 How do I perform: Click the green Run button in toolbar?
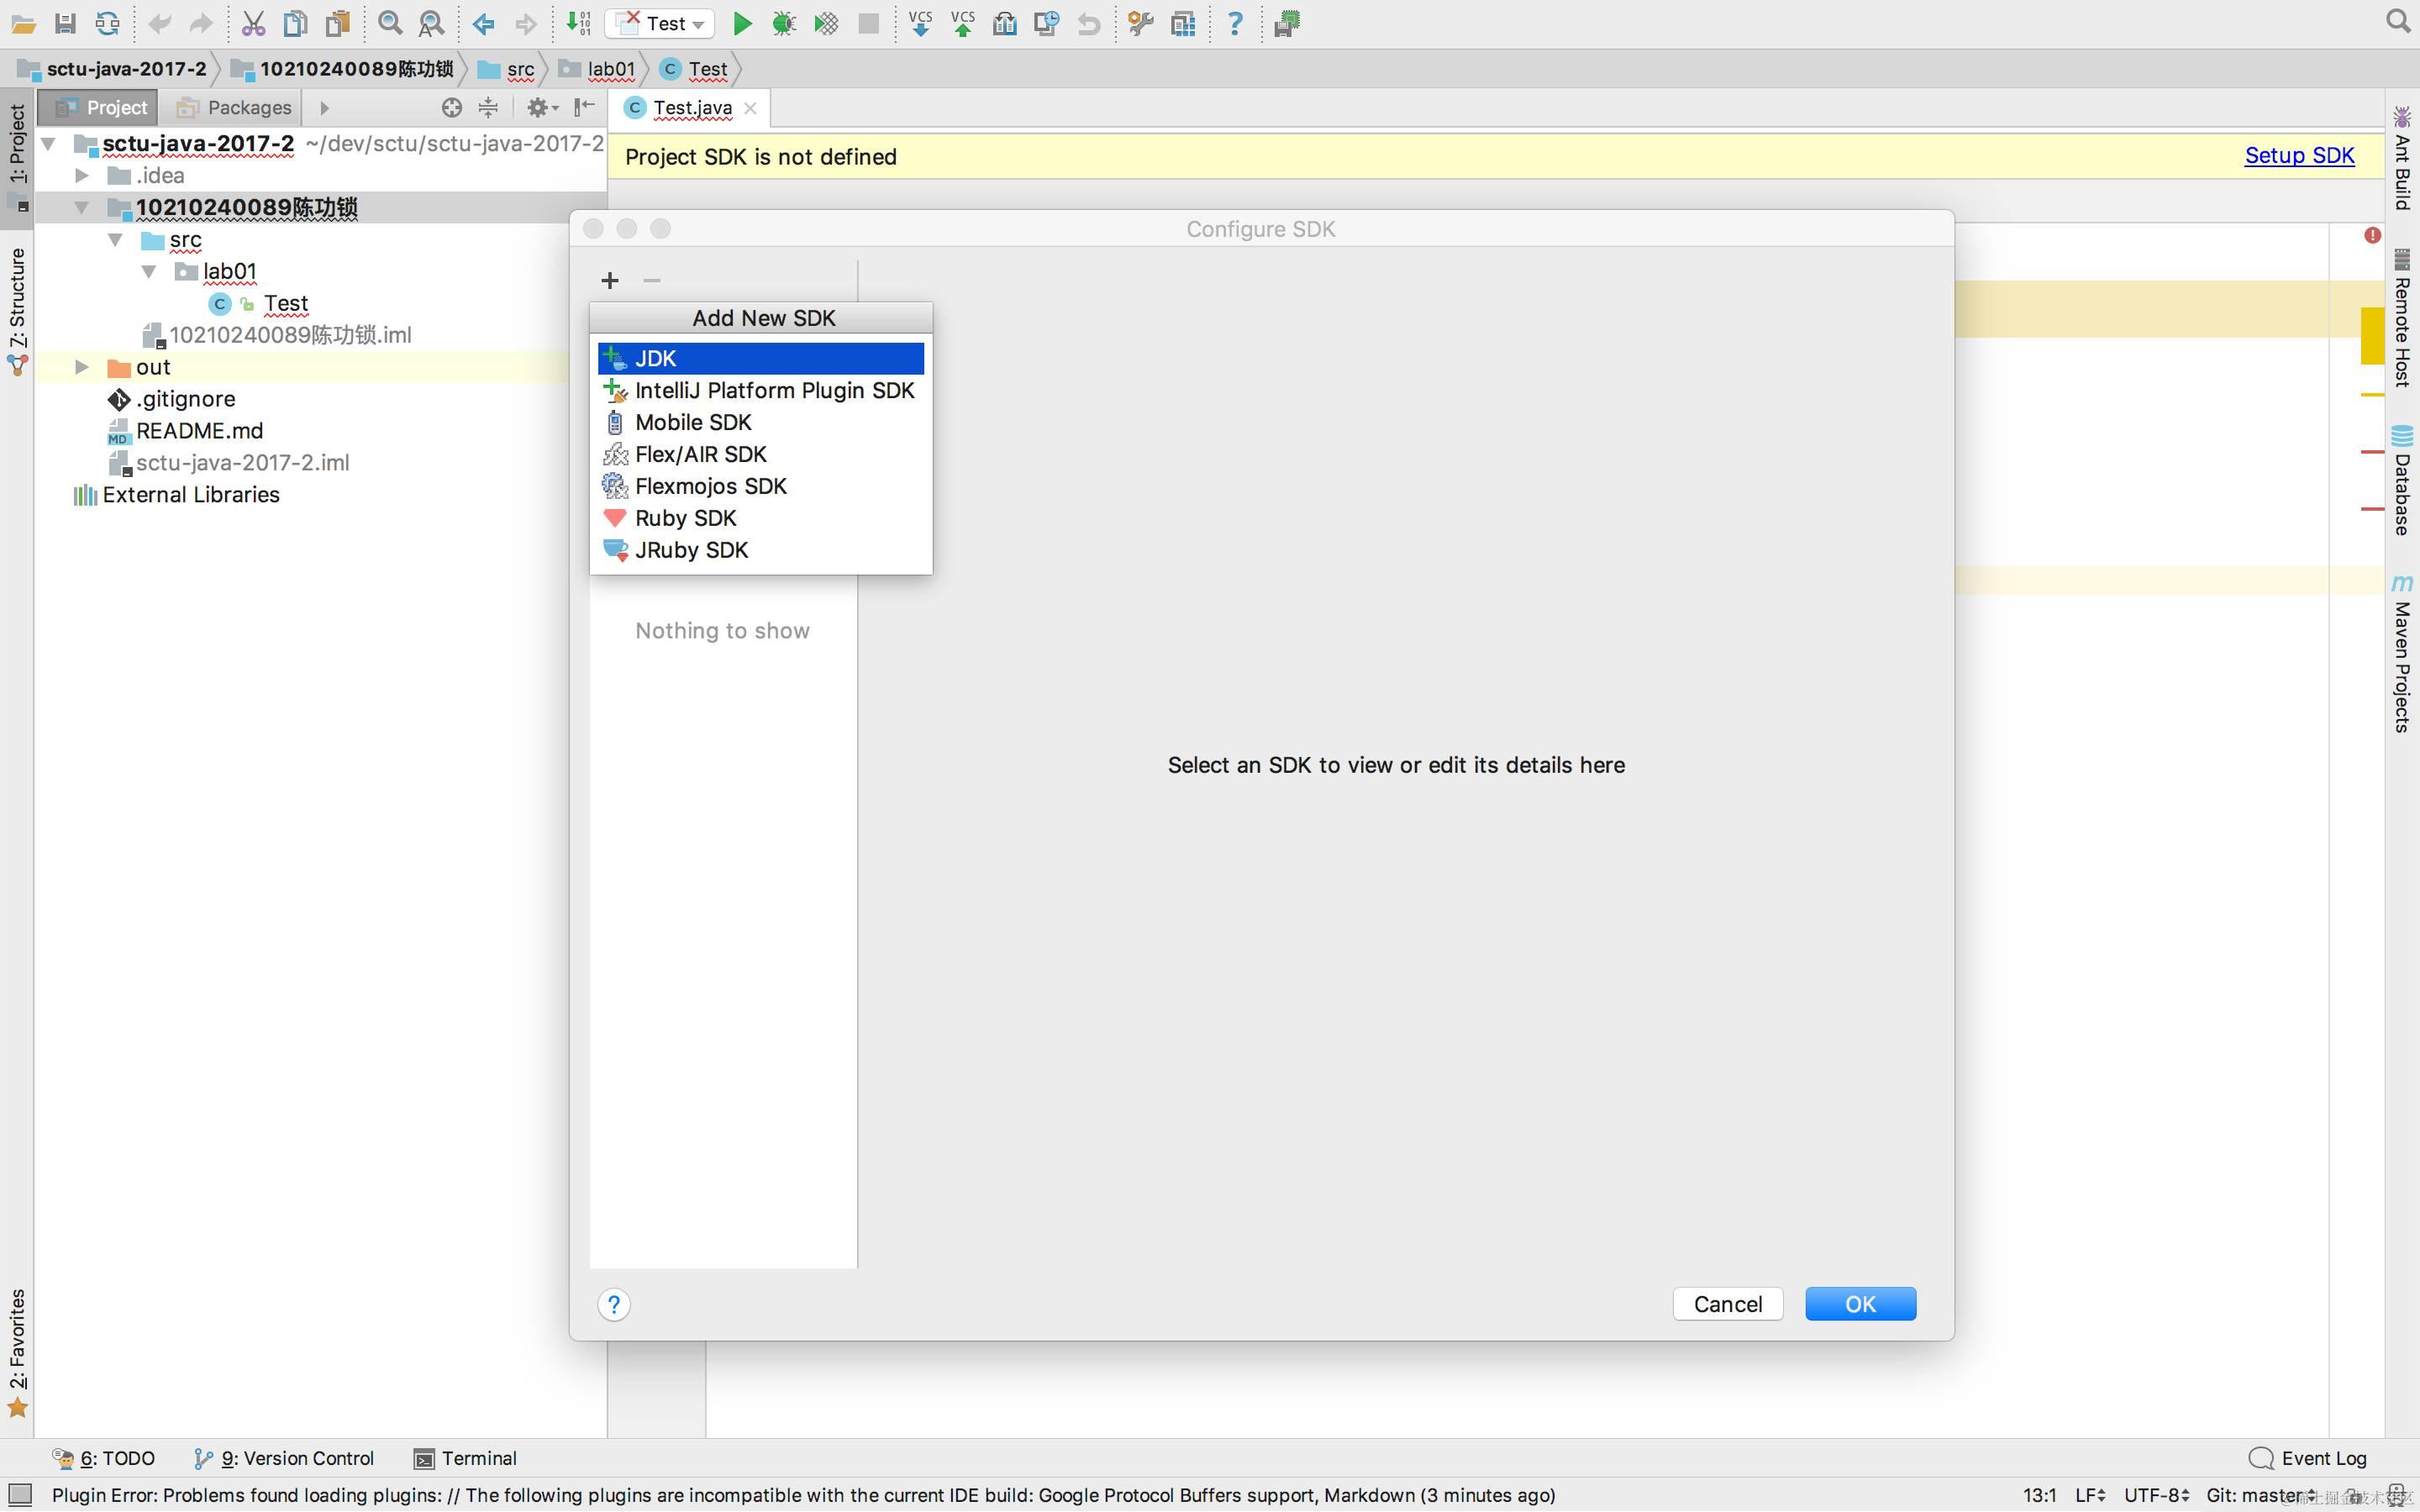click(x=741, y=24)
